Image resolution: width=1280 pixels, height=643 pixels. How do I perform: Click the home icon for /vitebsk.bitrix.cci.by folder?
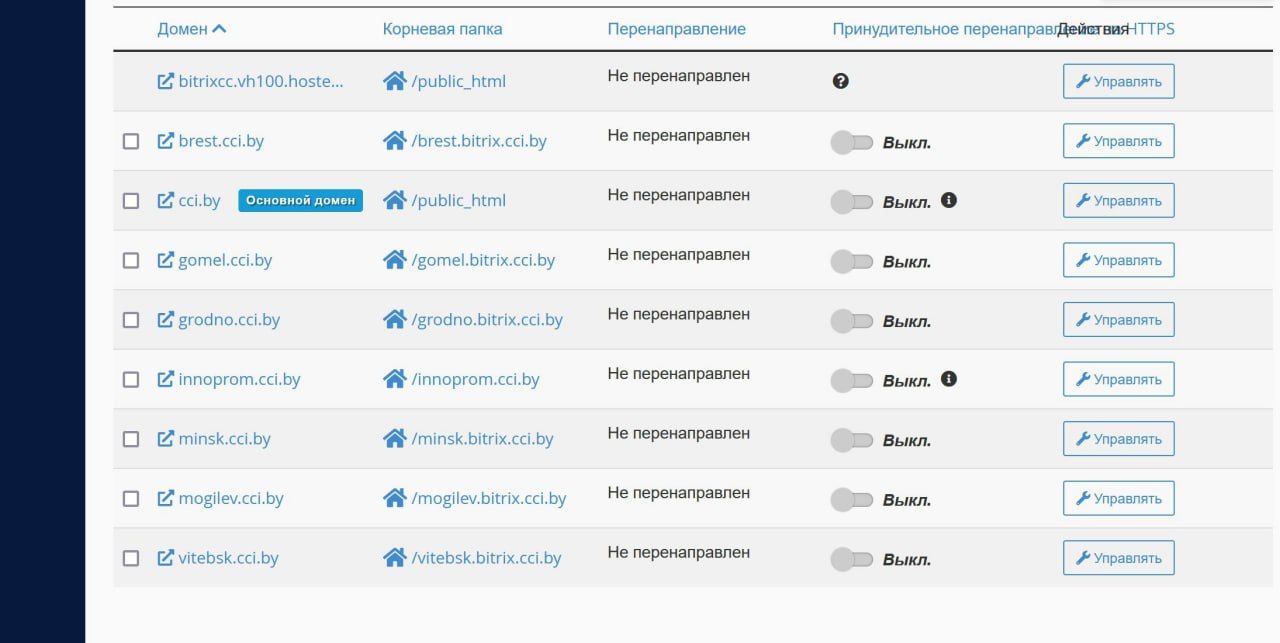click(394, 558)
